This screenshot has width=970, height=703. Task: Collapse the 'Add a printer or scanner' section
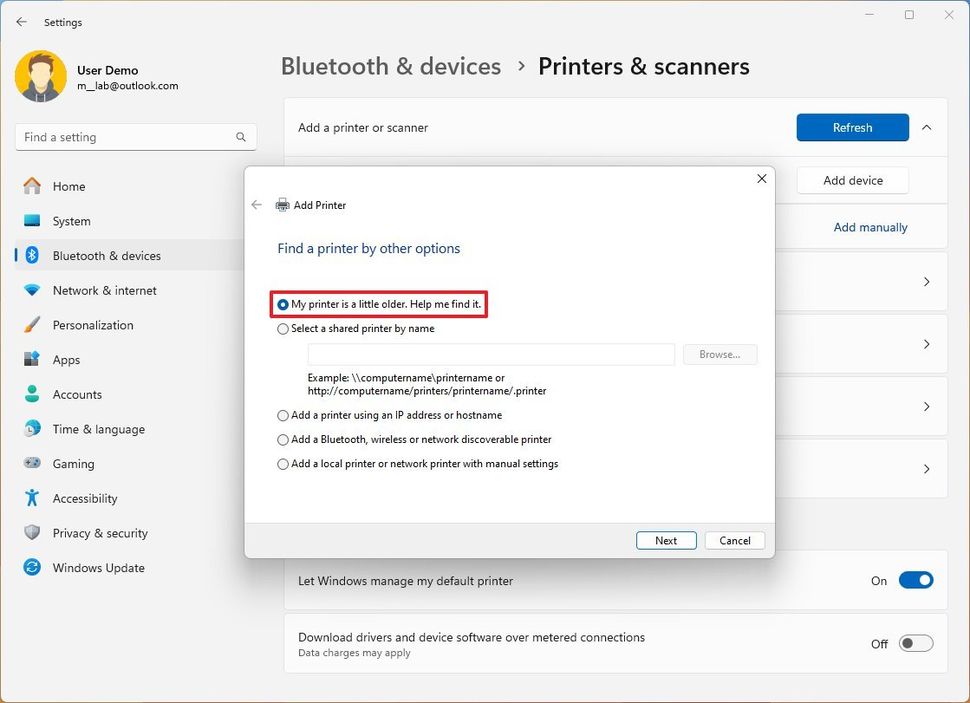[x=927, y=127]
